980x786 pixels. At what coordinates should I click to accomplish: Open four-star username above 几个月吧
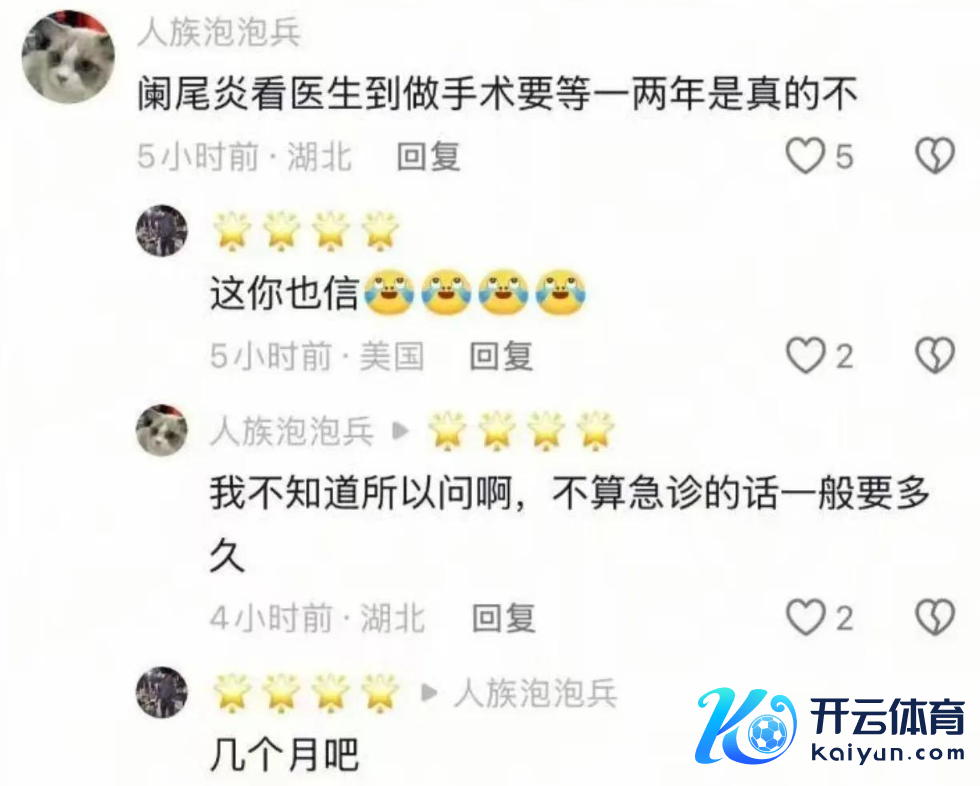pos(306,693)
